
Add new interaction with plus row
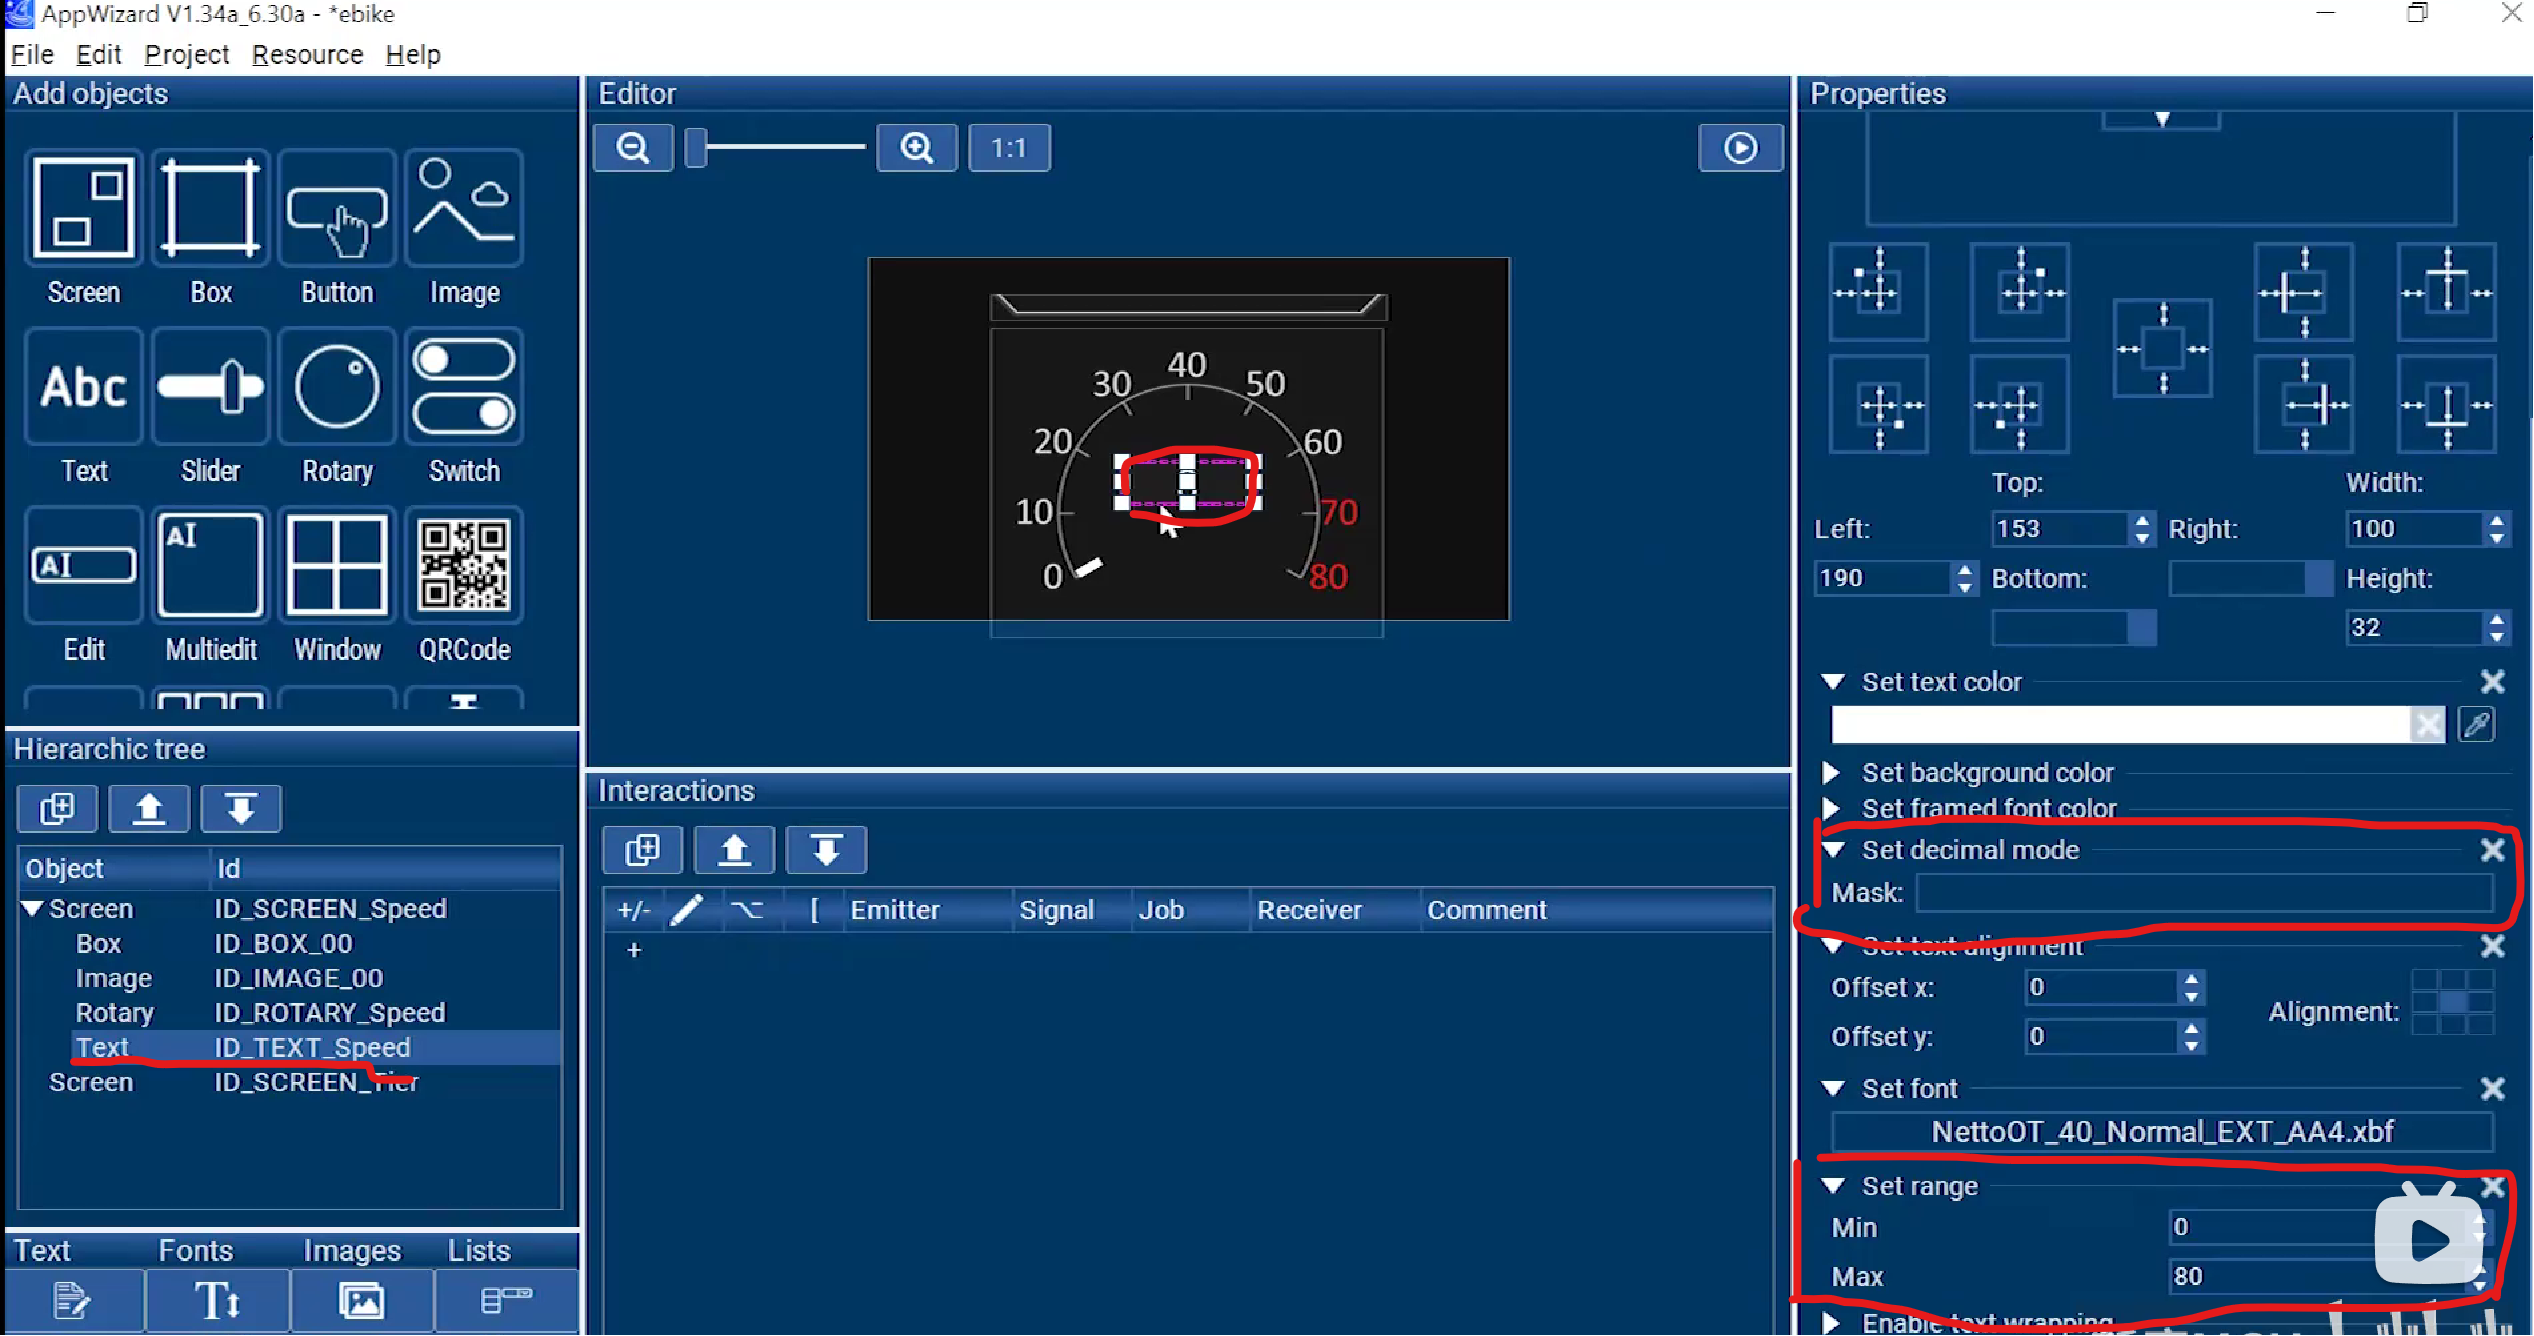coord(633,950)
